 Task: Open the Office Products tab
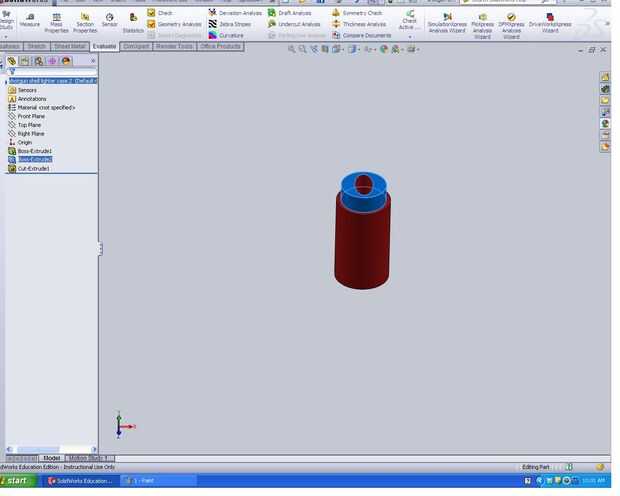[220, 46]
